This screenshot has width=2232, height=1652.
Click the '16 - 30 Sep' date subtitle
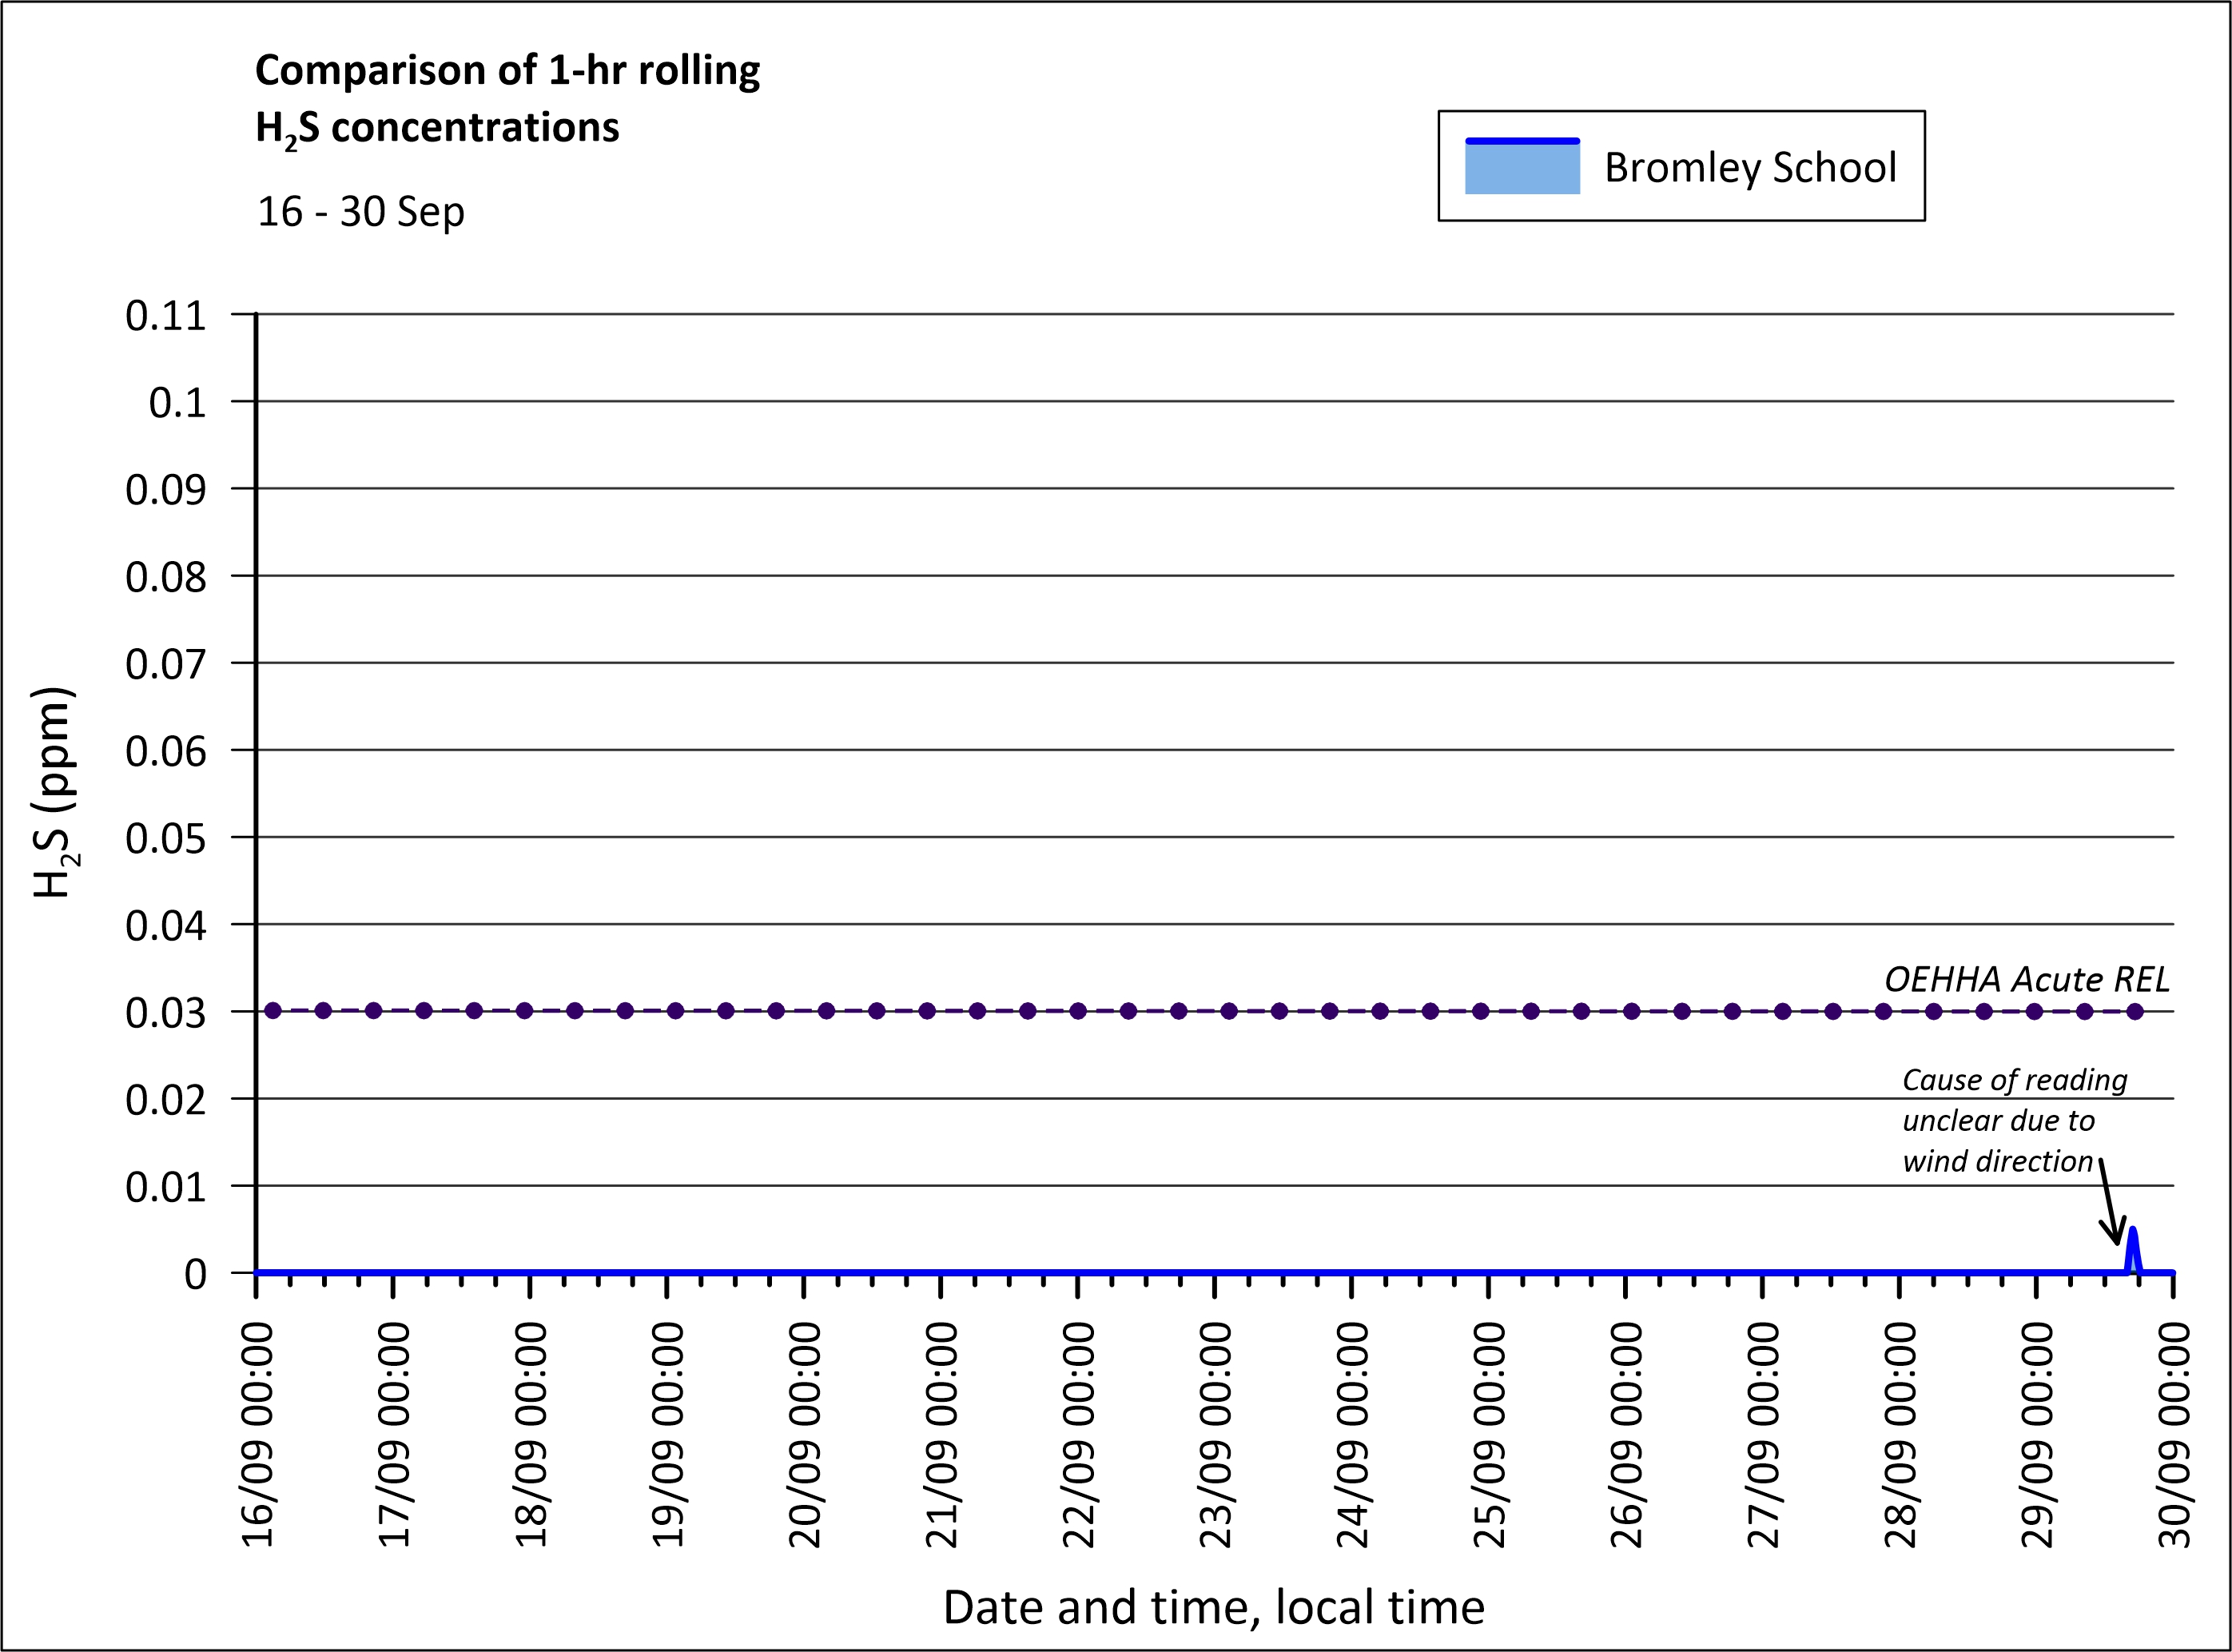pos(360,212)
